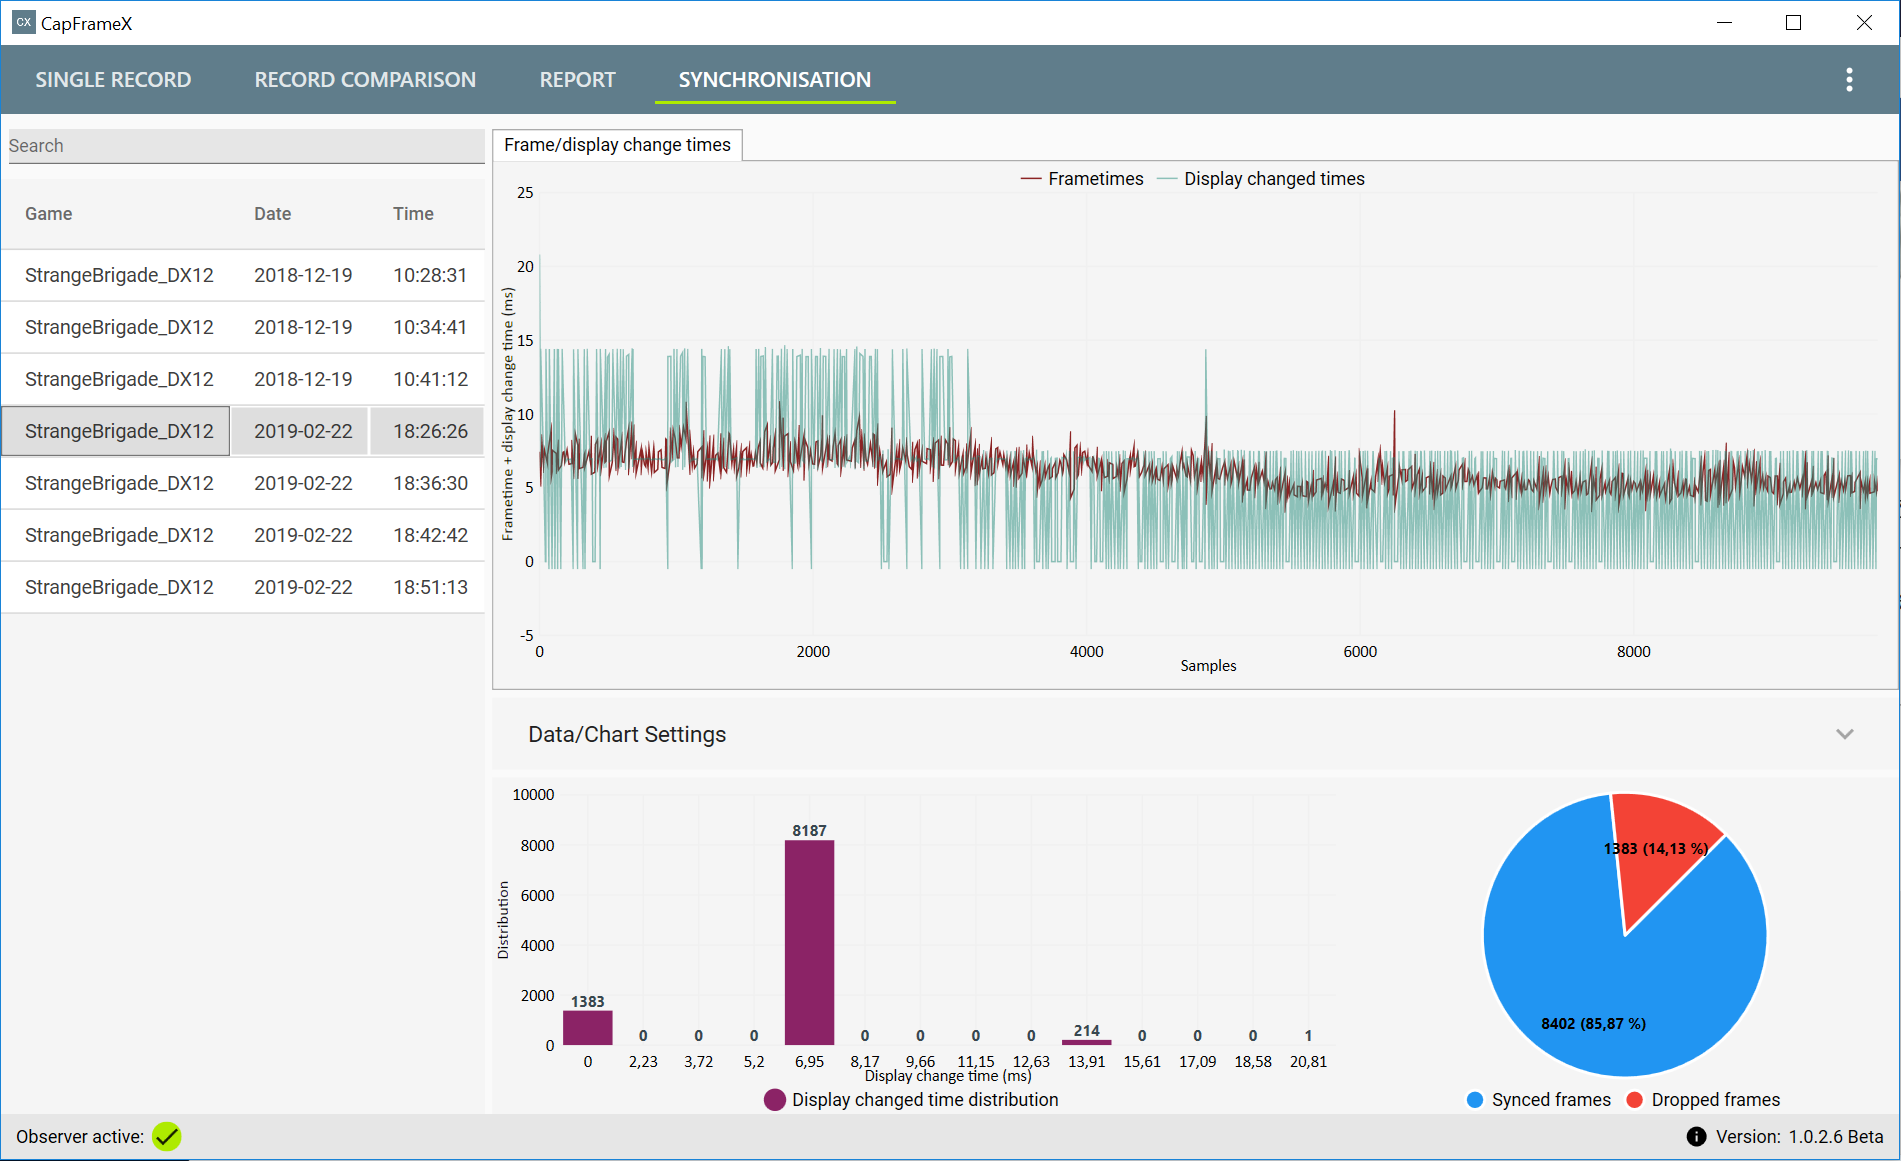Select the record from 18:42:42
The width and height of the screenshot is (1901, 1161).
(243, 535)
